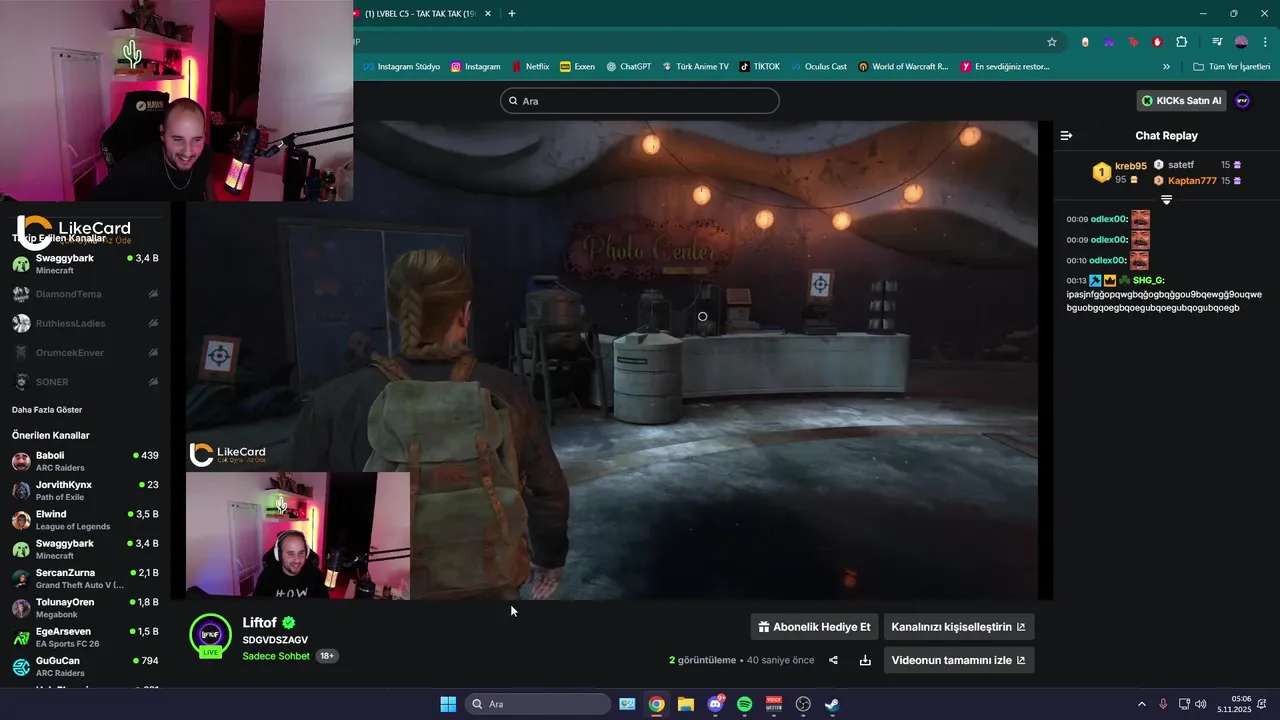Open the Türk Anime TV bookmark

click(x=695, y=67)
